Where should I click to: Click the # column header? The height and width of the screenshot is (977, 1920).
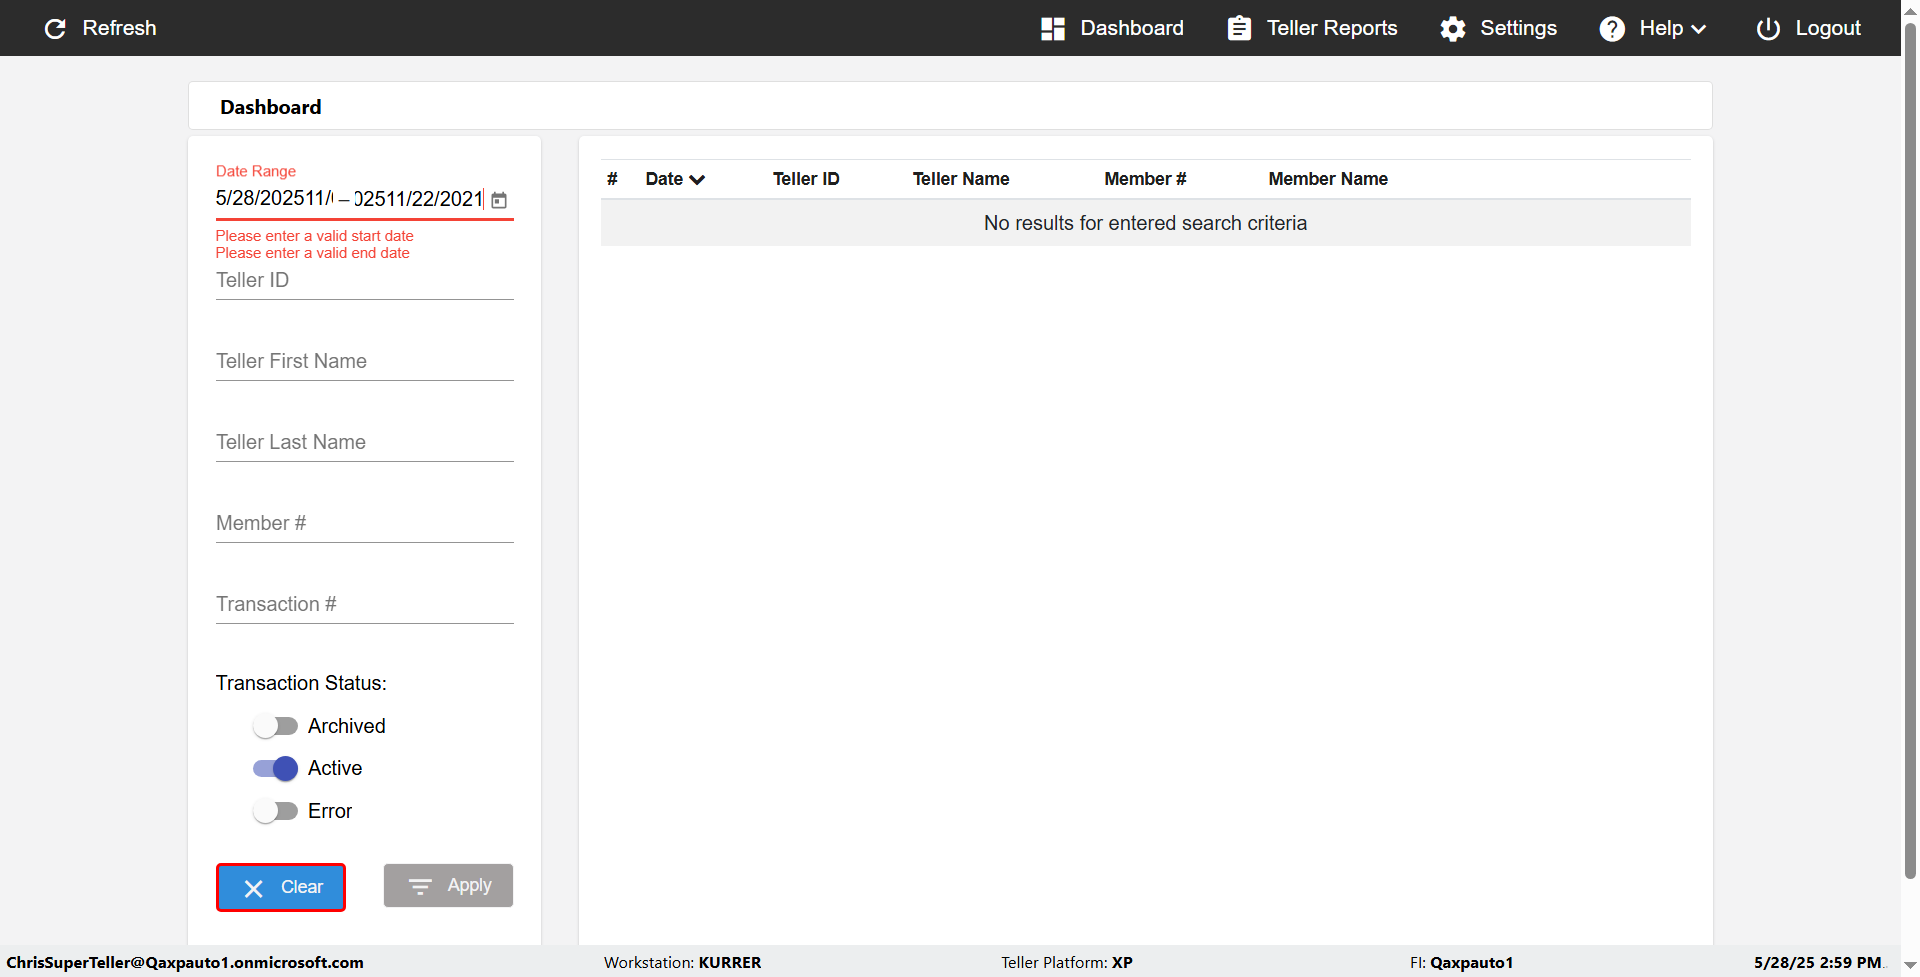click(x=612, y=179)
